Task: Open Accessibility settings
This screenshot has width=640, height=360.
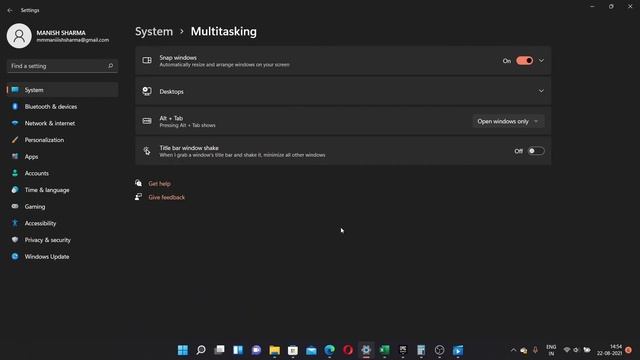Action: point(62,223)
